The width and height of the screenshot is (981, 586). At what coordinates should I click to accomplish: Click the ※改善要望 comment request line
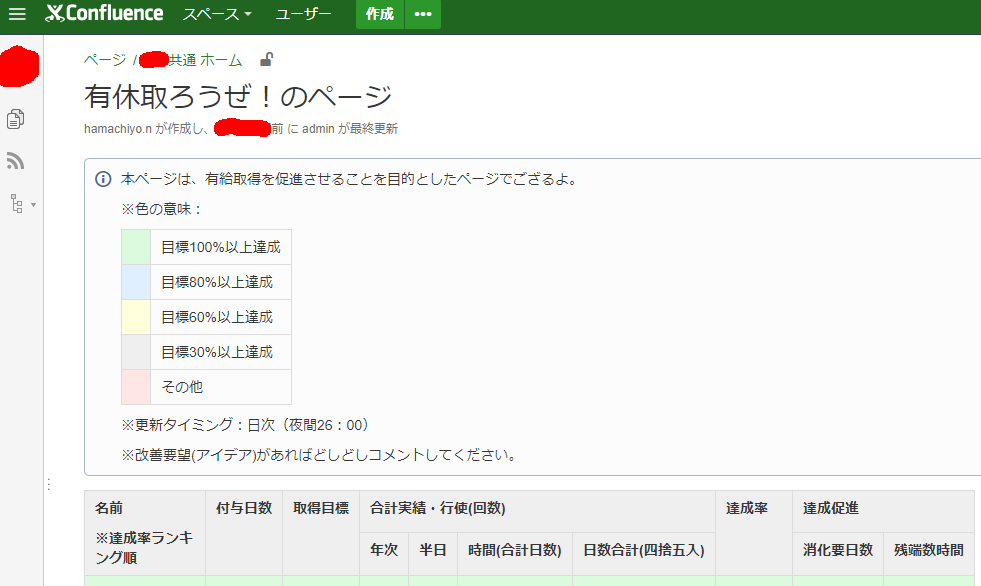point(321,455)
